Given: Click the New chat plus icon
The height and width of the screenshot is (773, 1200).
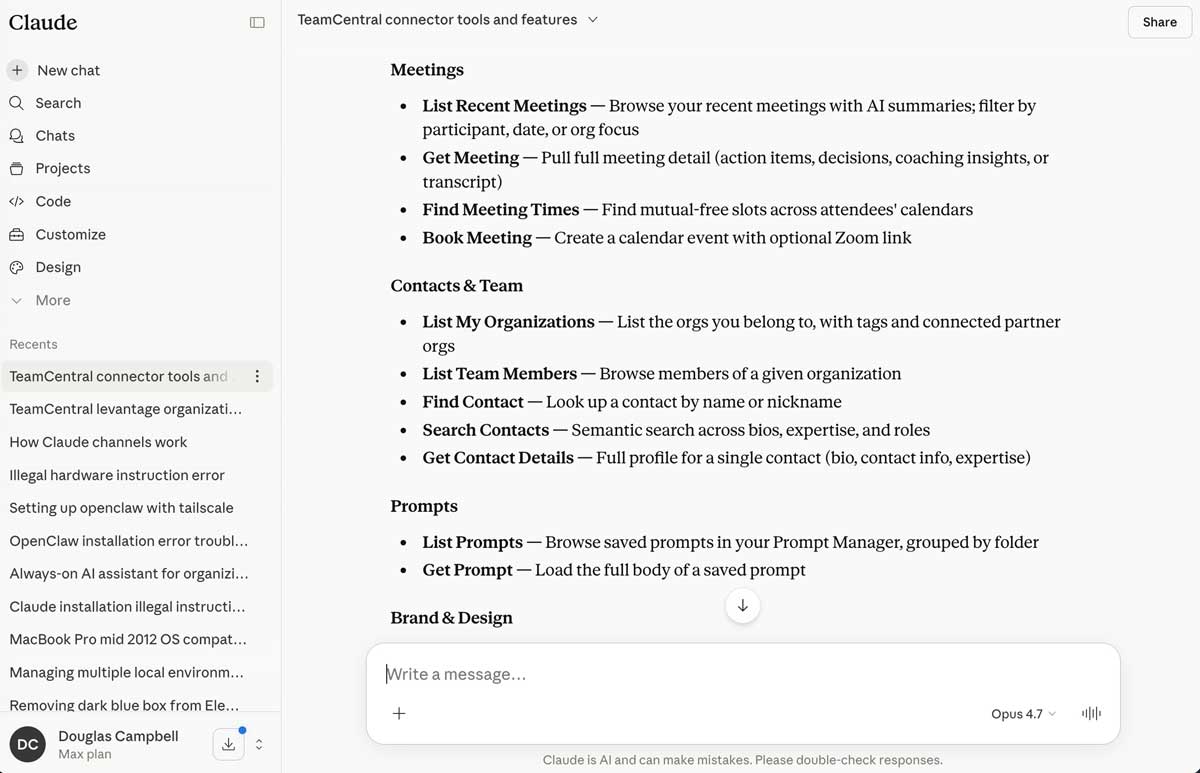Looking at the screenshot, I should click(17, 70).
